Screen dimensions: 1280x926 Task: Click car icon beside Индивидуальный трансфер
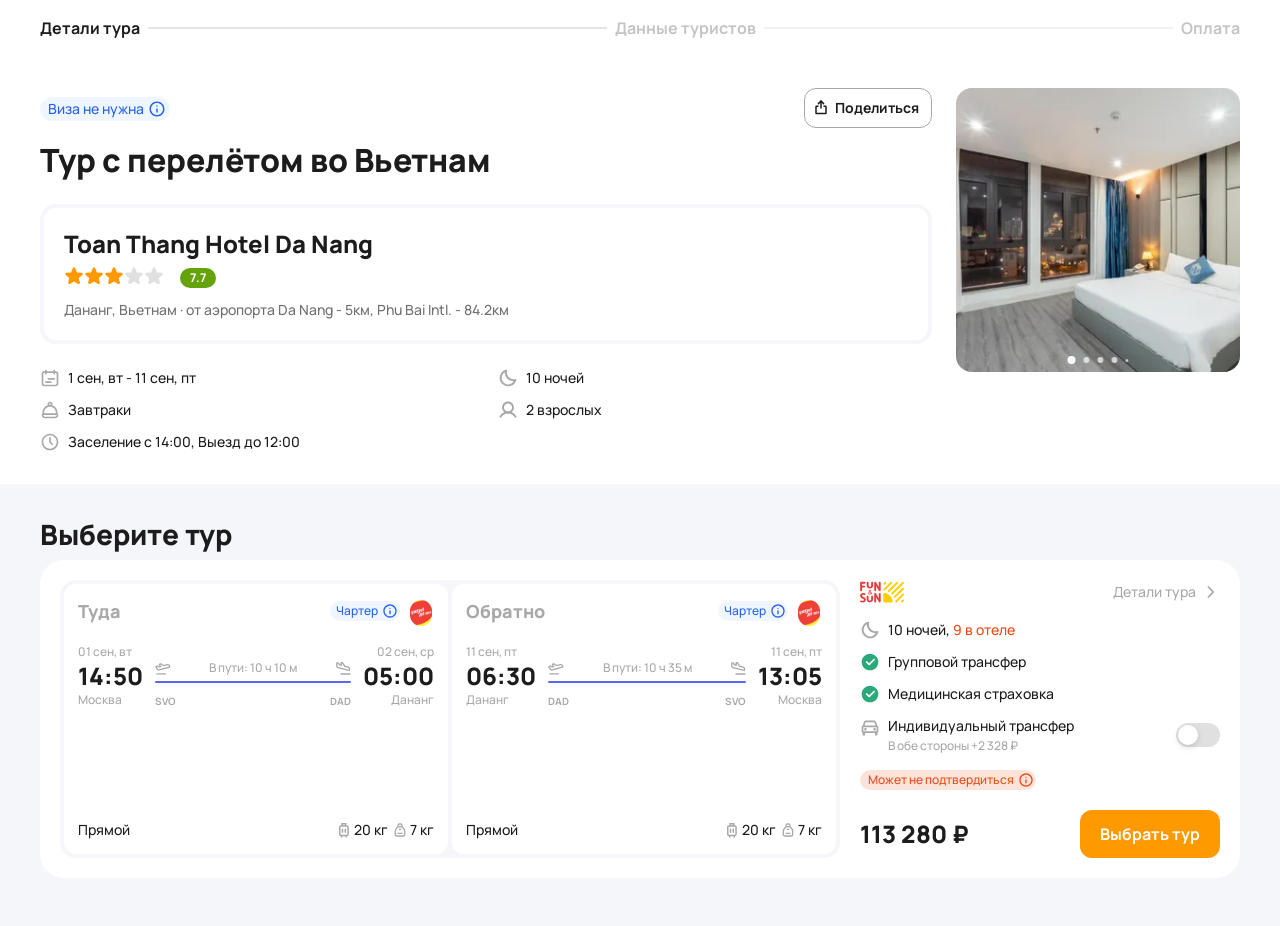click(870, 728)
